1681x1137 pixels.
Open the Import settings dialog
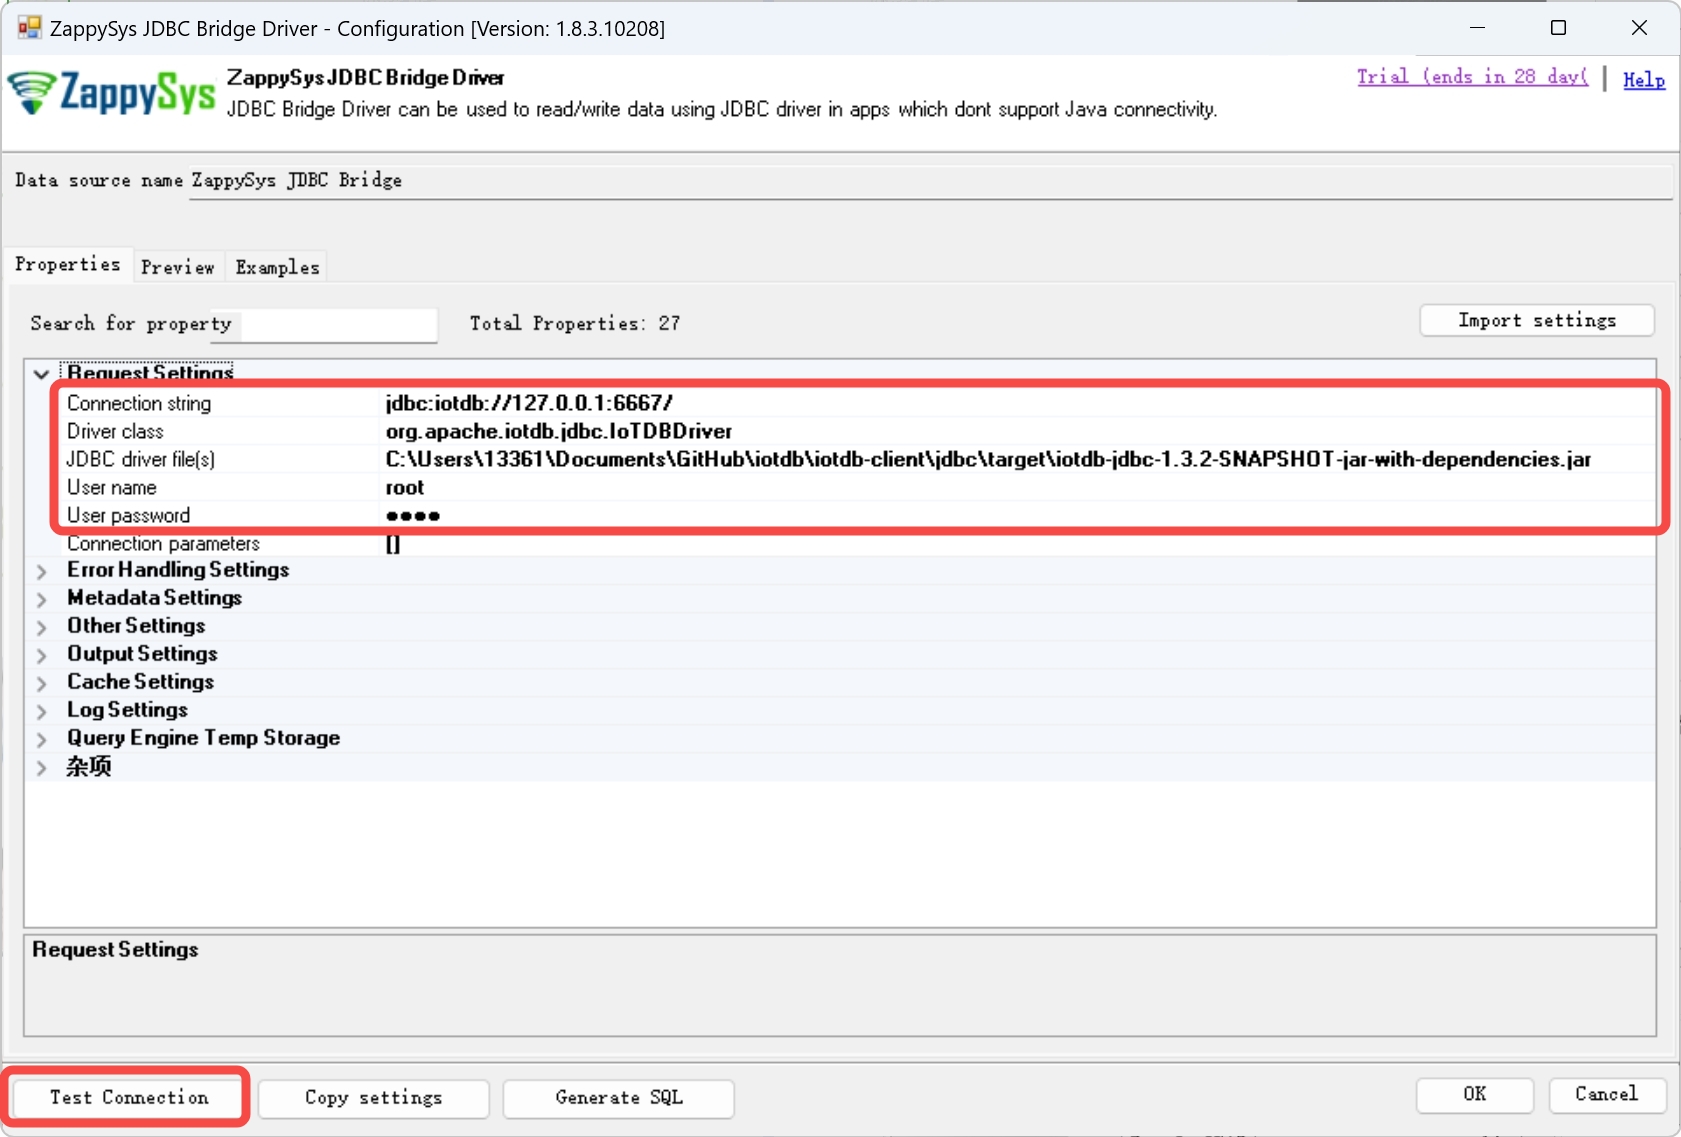1536,320
